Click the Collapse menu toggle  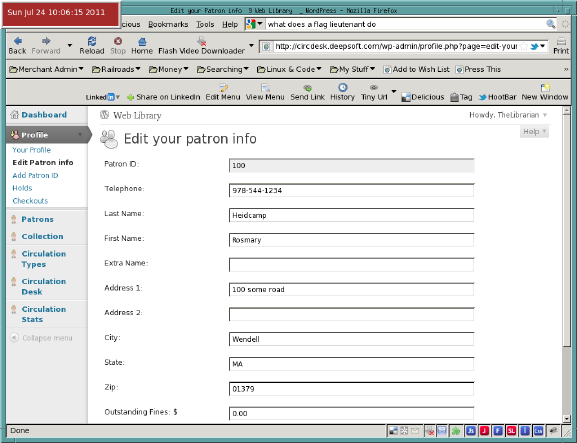click(x=41, y=338)
